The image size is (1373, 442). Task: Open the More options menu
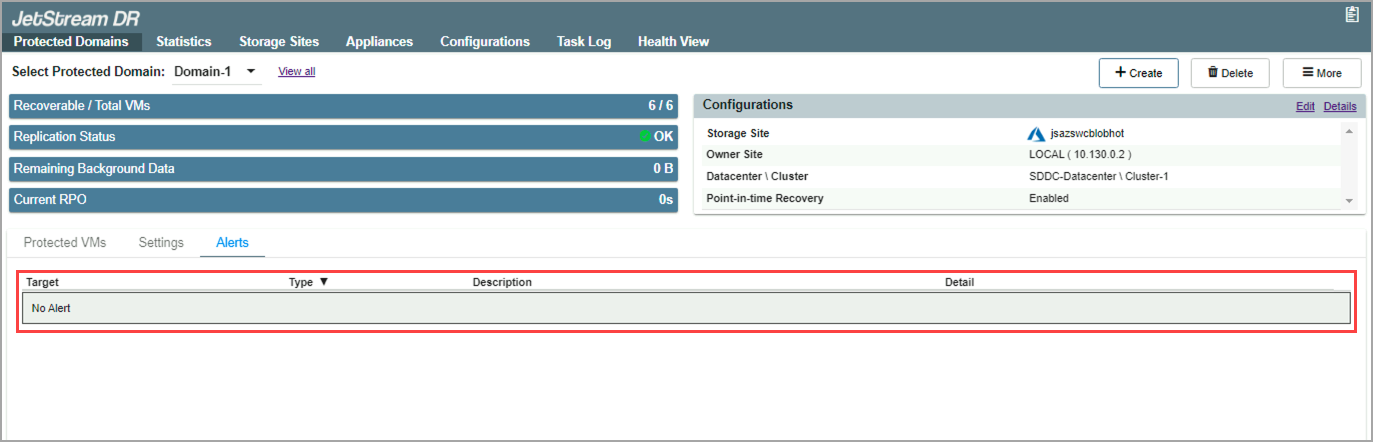(x=1321, y=73)
